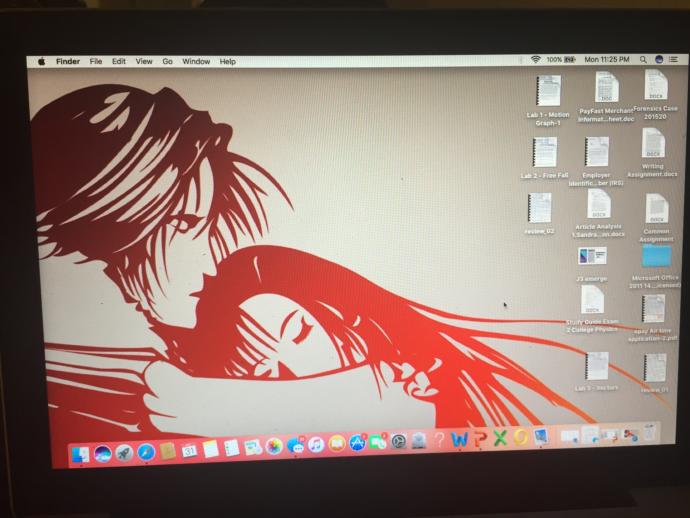The image size is (690, 518).
Task: Select Microsoft Office 2011 blue folder
Action: [x=655, y=266]
